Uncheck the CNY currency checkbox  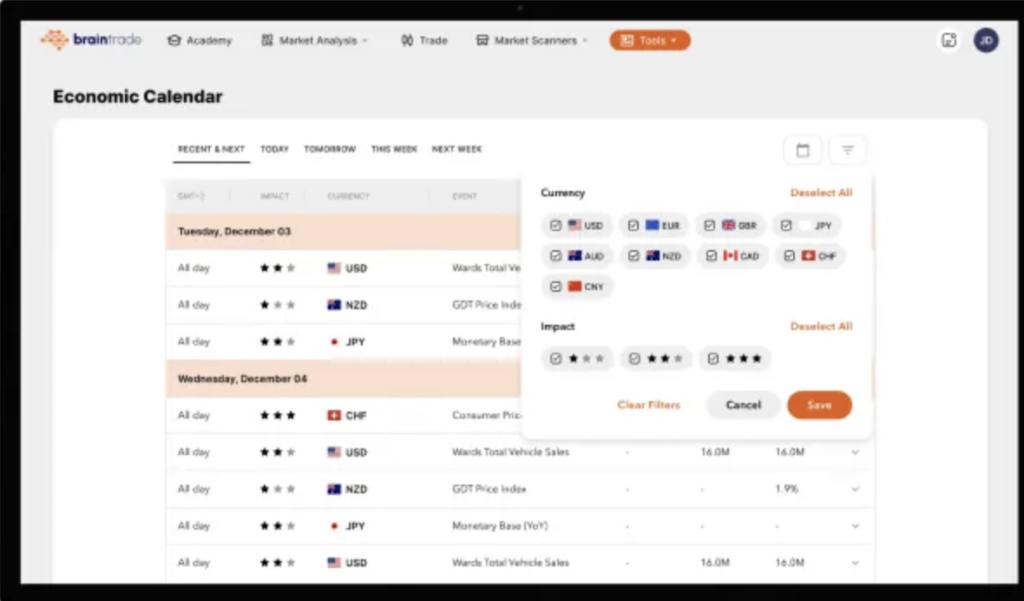556,287
